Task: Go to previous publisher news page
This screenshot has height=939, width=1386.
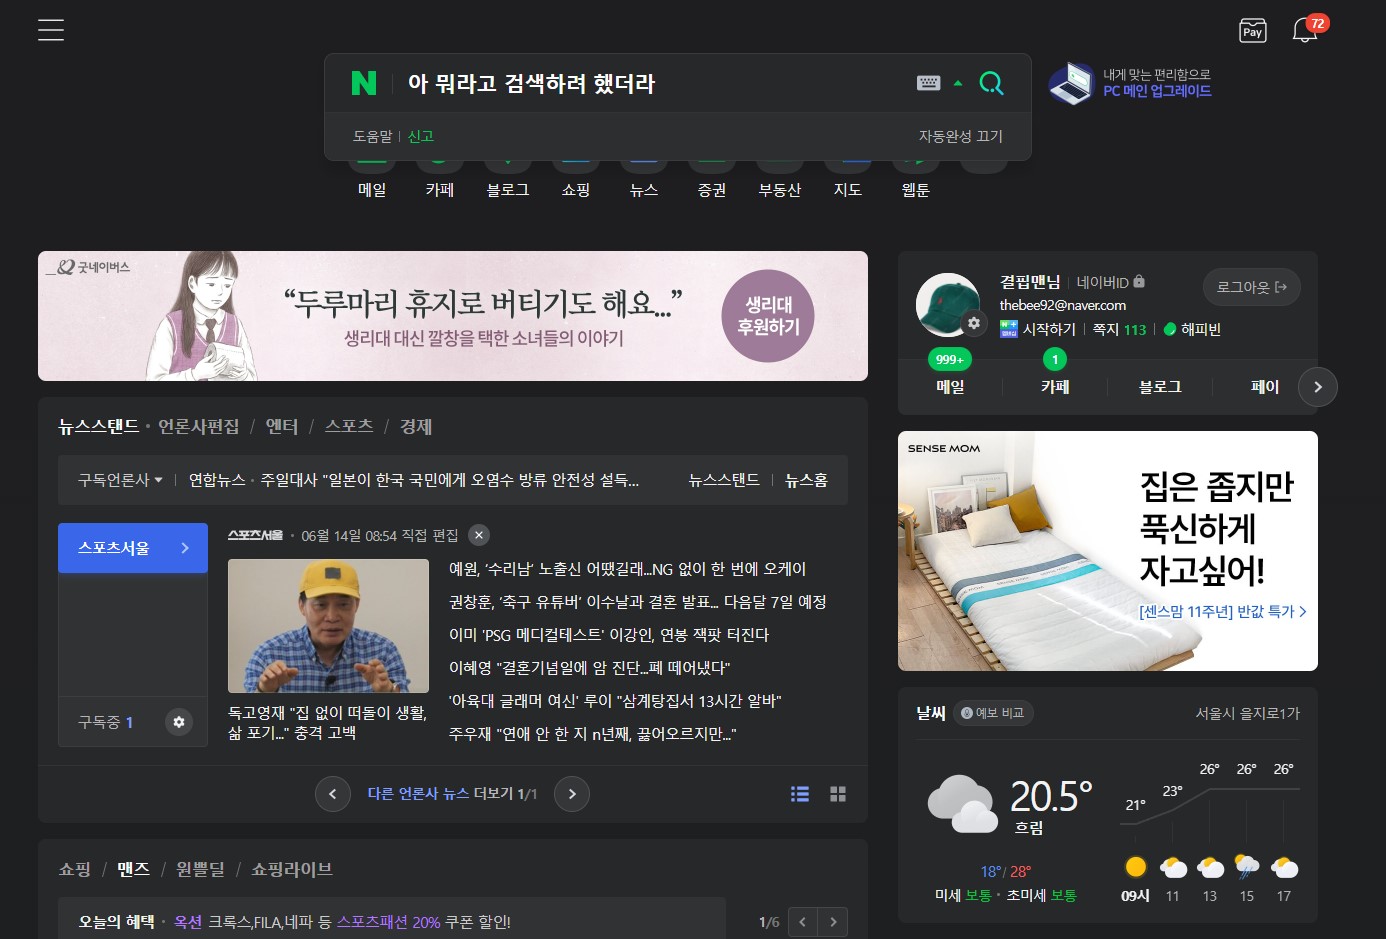Action: pos(333,794)
